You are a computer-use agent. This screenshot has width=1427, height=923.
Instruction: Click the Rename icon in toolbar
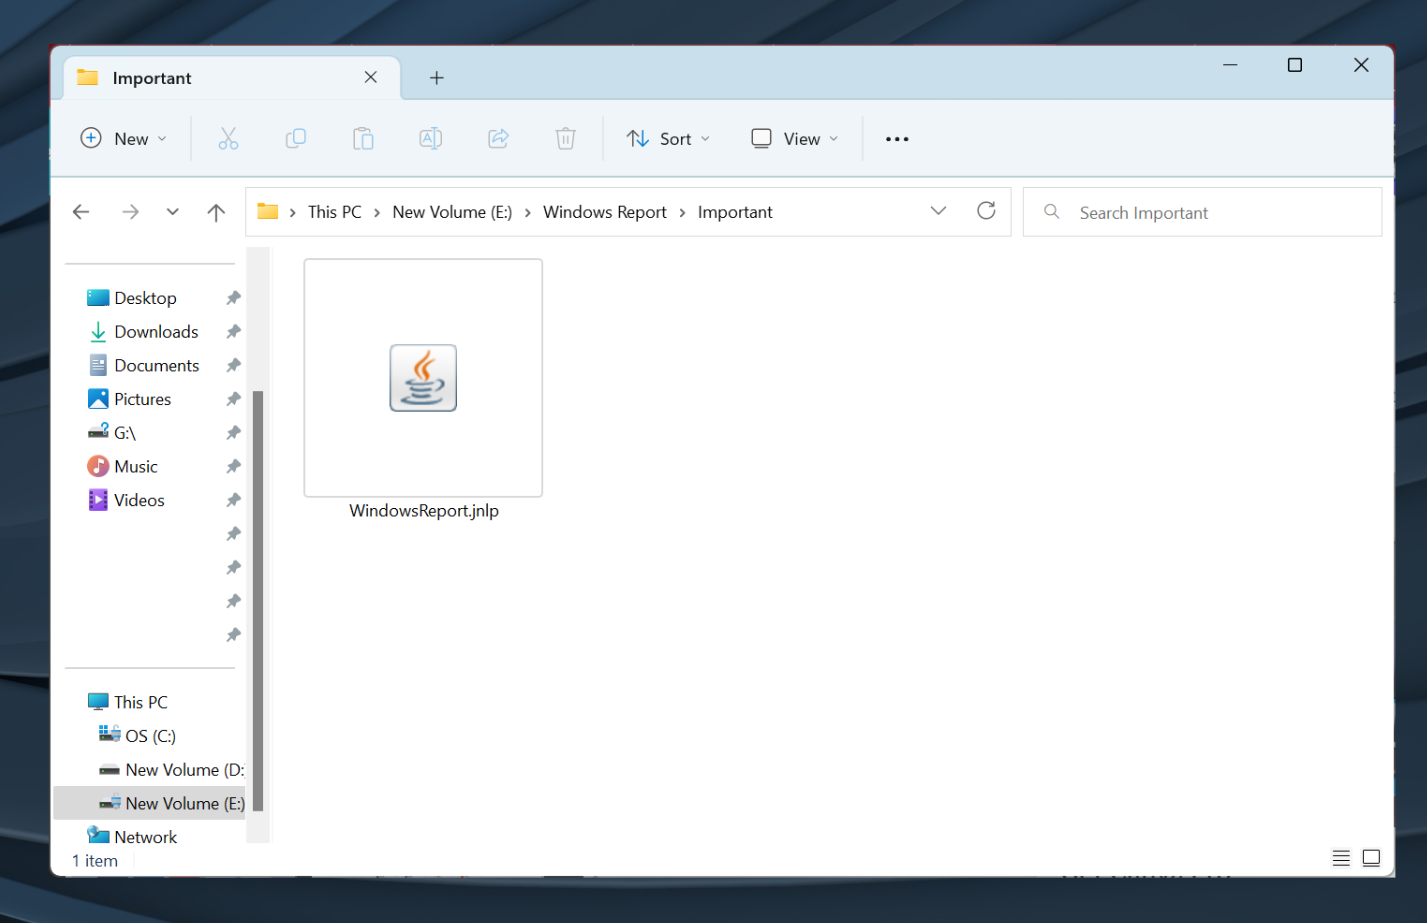(431, 139)
